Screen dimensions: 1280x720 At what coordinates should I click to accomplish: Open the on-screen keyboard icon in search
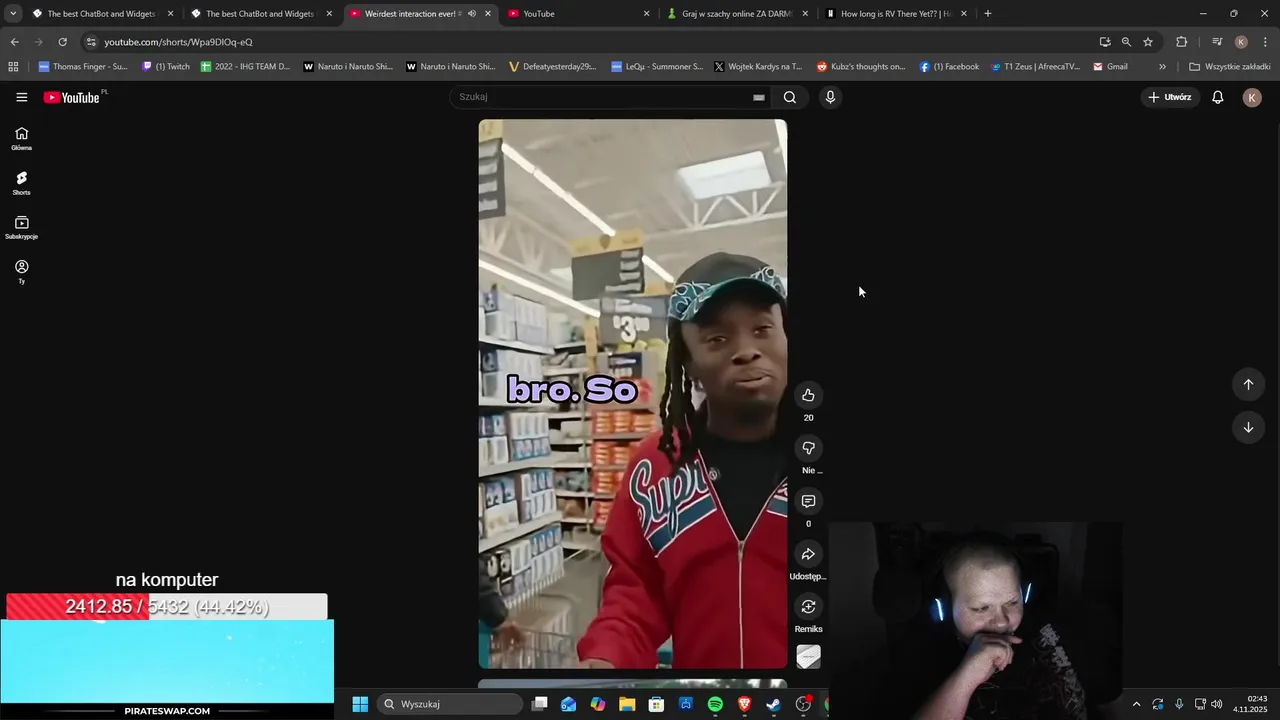click(x=759, y=97)
